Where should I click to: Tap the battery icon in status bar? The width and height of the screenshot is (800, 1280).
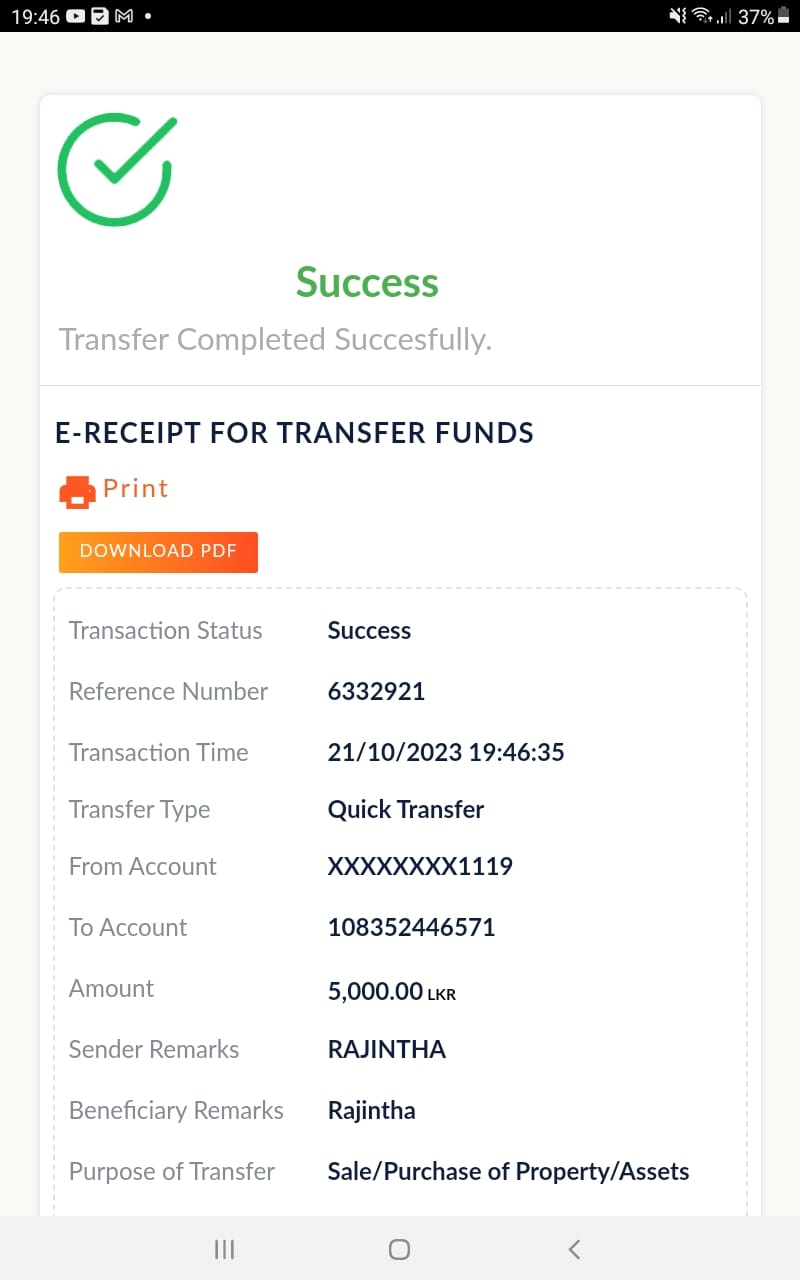(784, 17)
